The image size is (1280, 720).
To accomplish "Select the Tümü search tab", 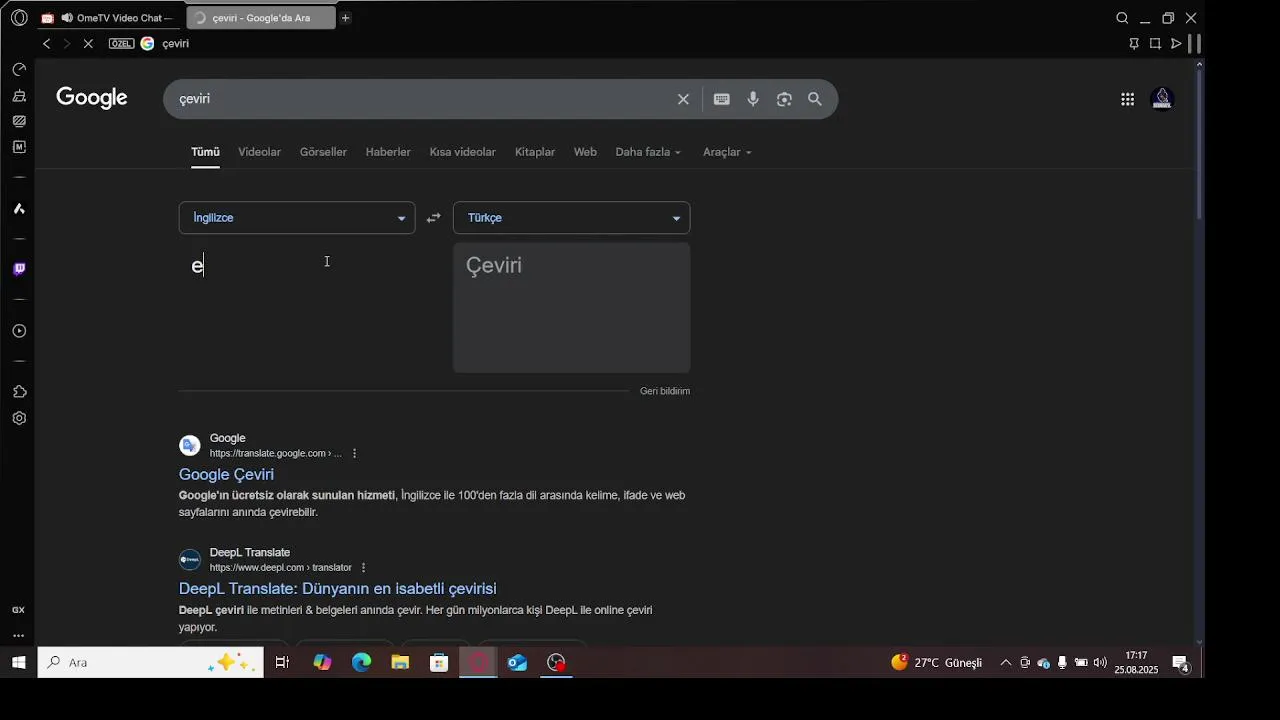I will 205,152.
